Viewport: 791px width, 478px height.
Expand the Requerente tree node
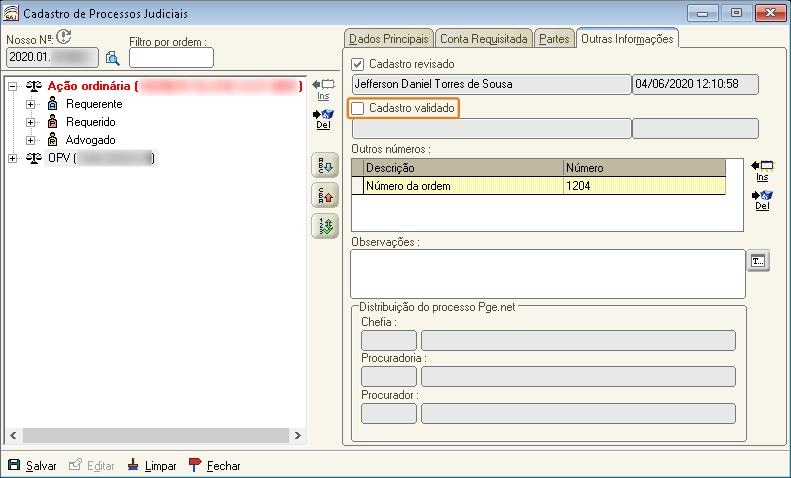click(31, 104)
